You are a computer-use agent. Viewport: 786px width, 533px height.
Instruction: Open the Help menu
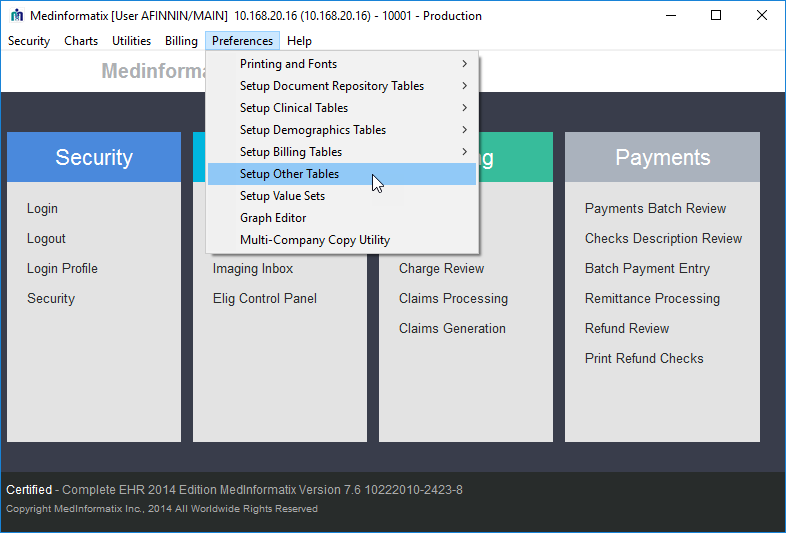click(x=299, y=41)
